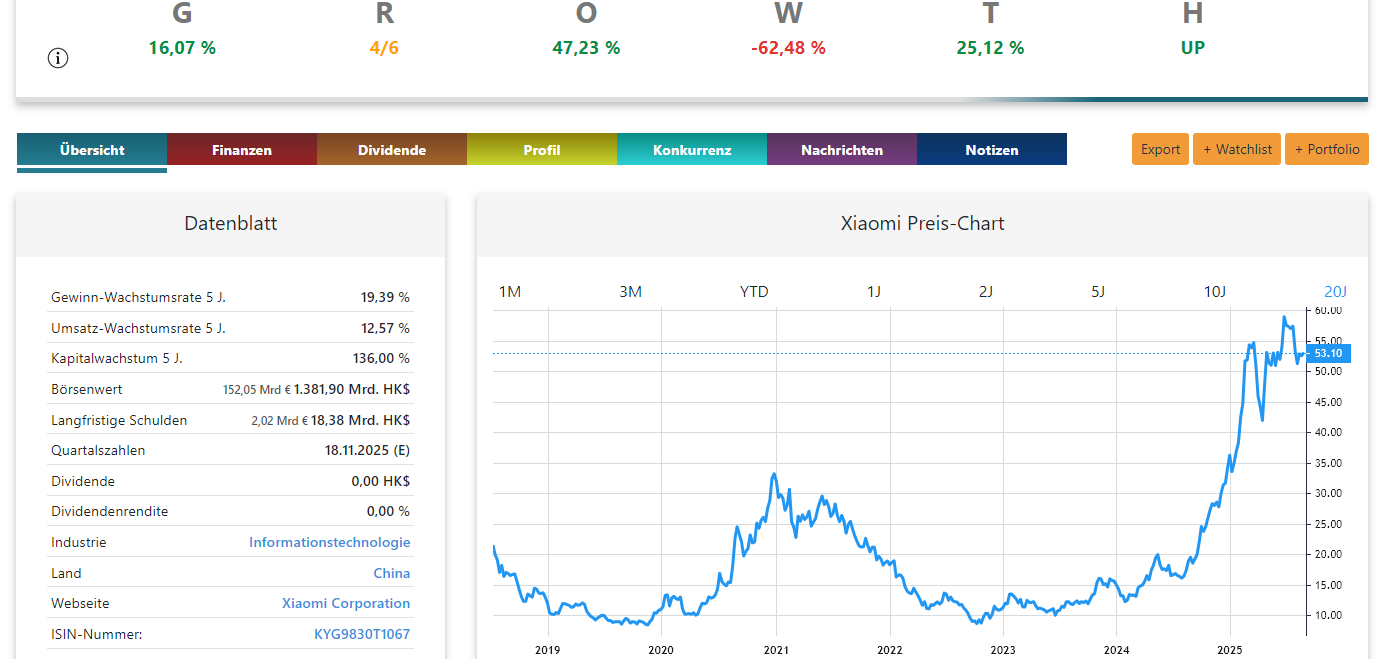Go to the Konkurrenz tab

[692, 150]
